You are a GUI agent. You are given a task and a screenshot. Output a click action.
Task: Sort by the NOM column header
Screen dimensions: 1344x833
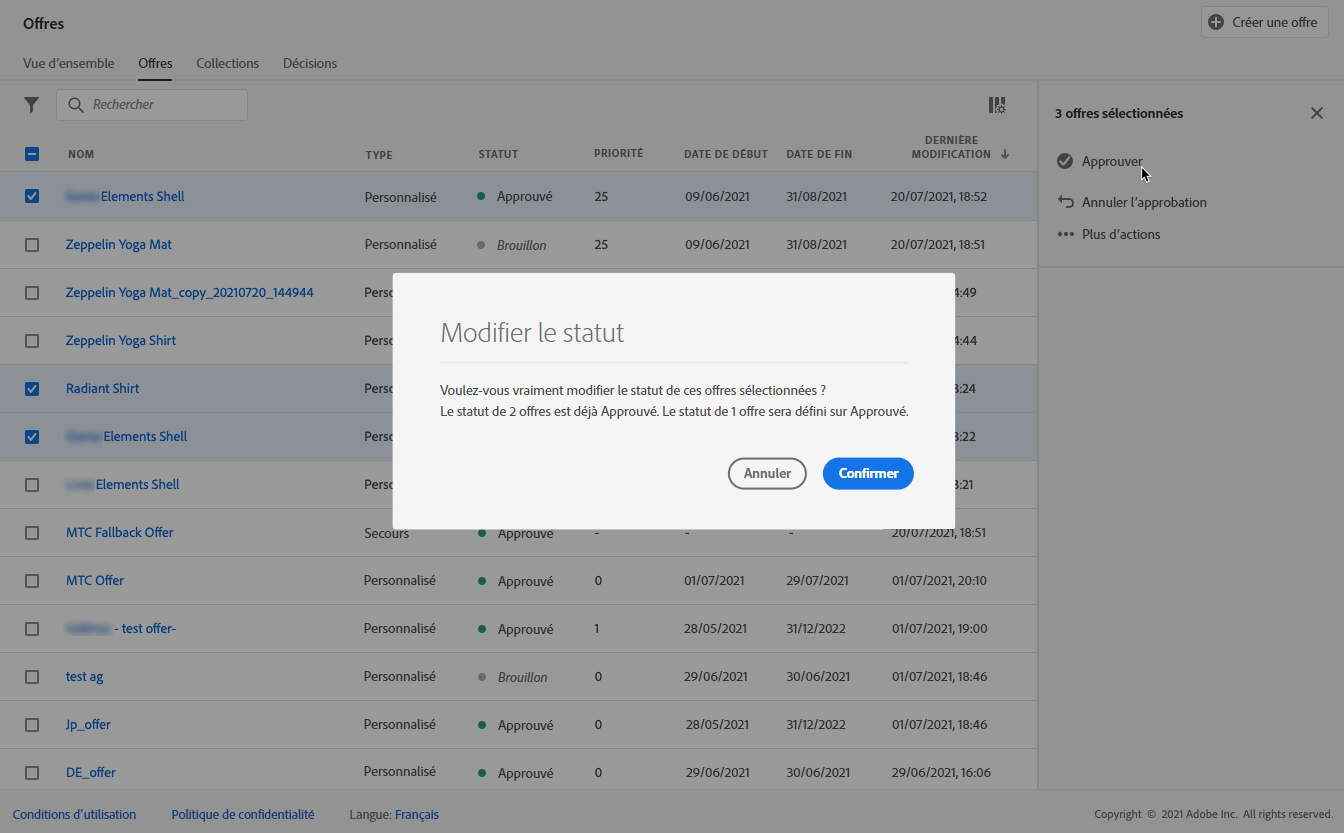tap(81, 154)
